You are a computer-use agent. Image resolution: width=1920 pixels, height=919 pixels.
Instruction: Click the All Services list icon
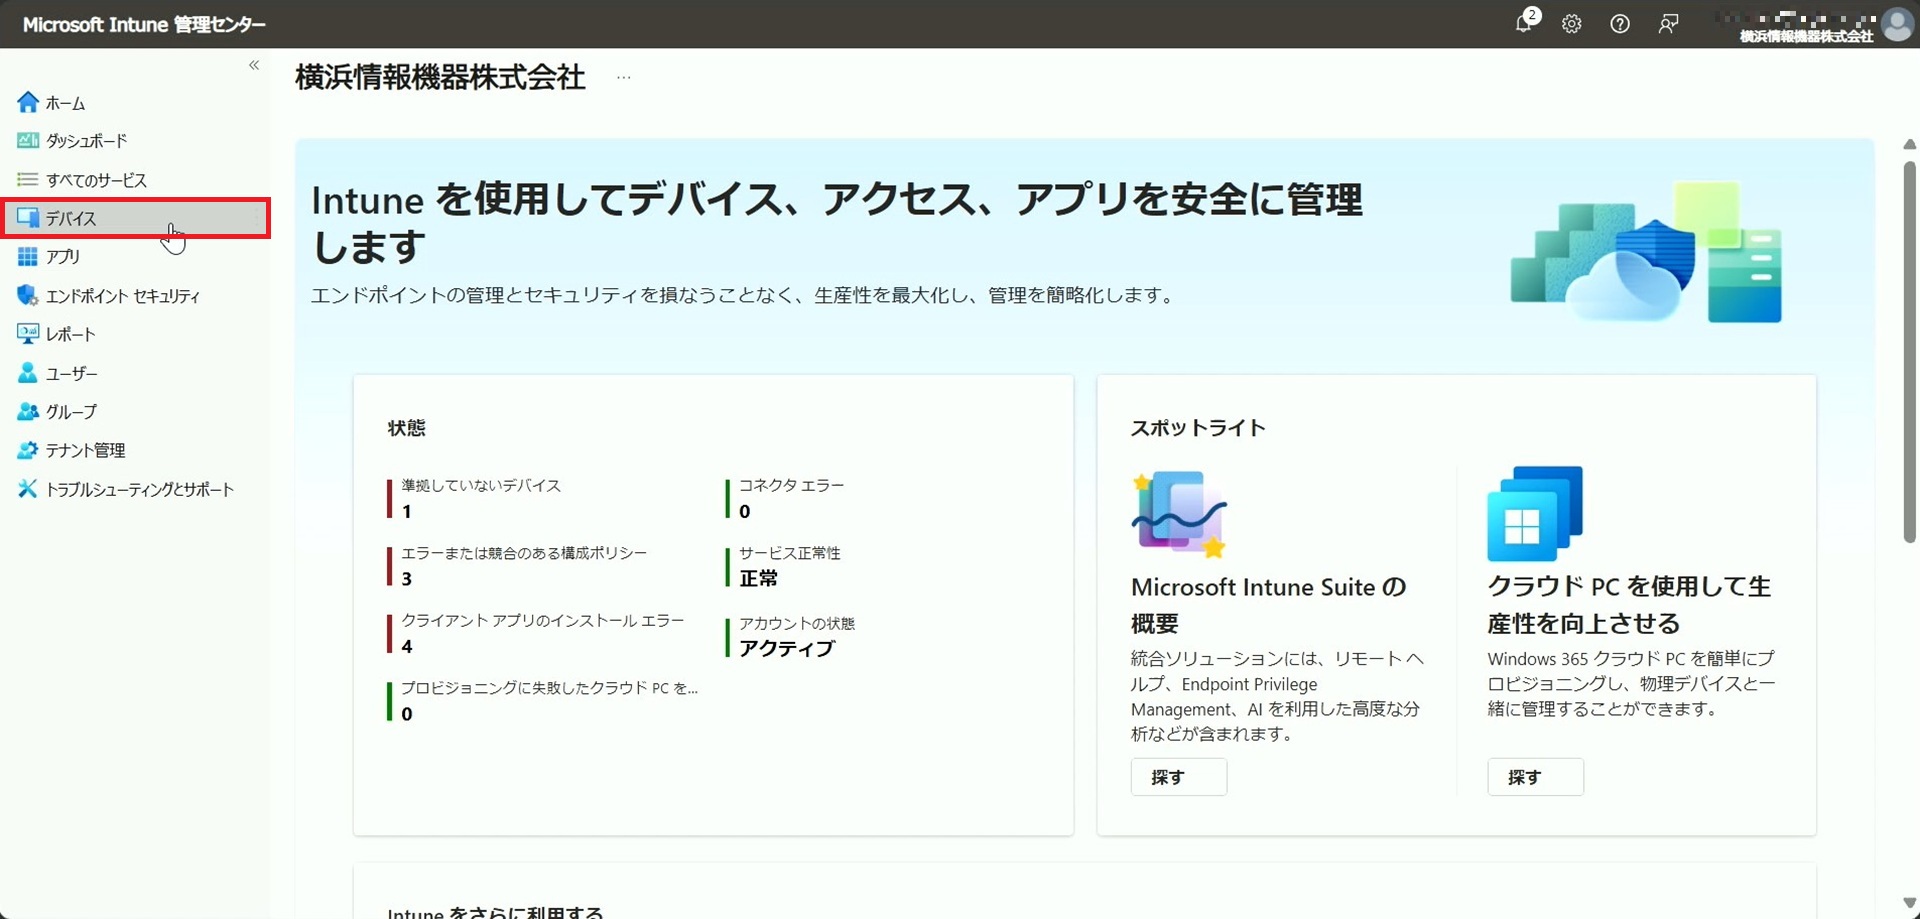tap(28, 180)
